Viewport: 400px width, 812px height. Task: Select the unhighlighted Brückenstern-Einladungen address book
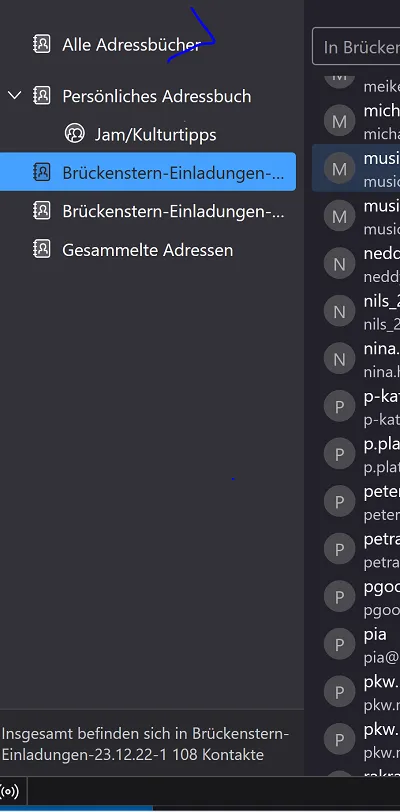coord(148,211)
